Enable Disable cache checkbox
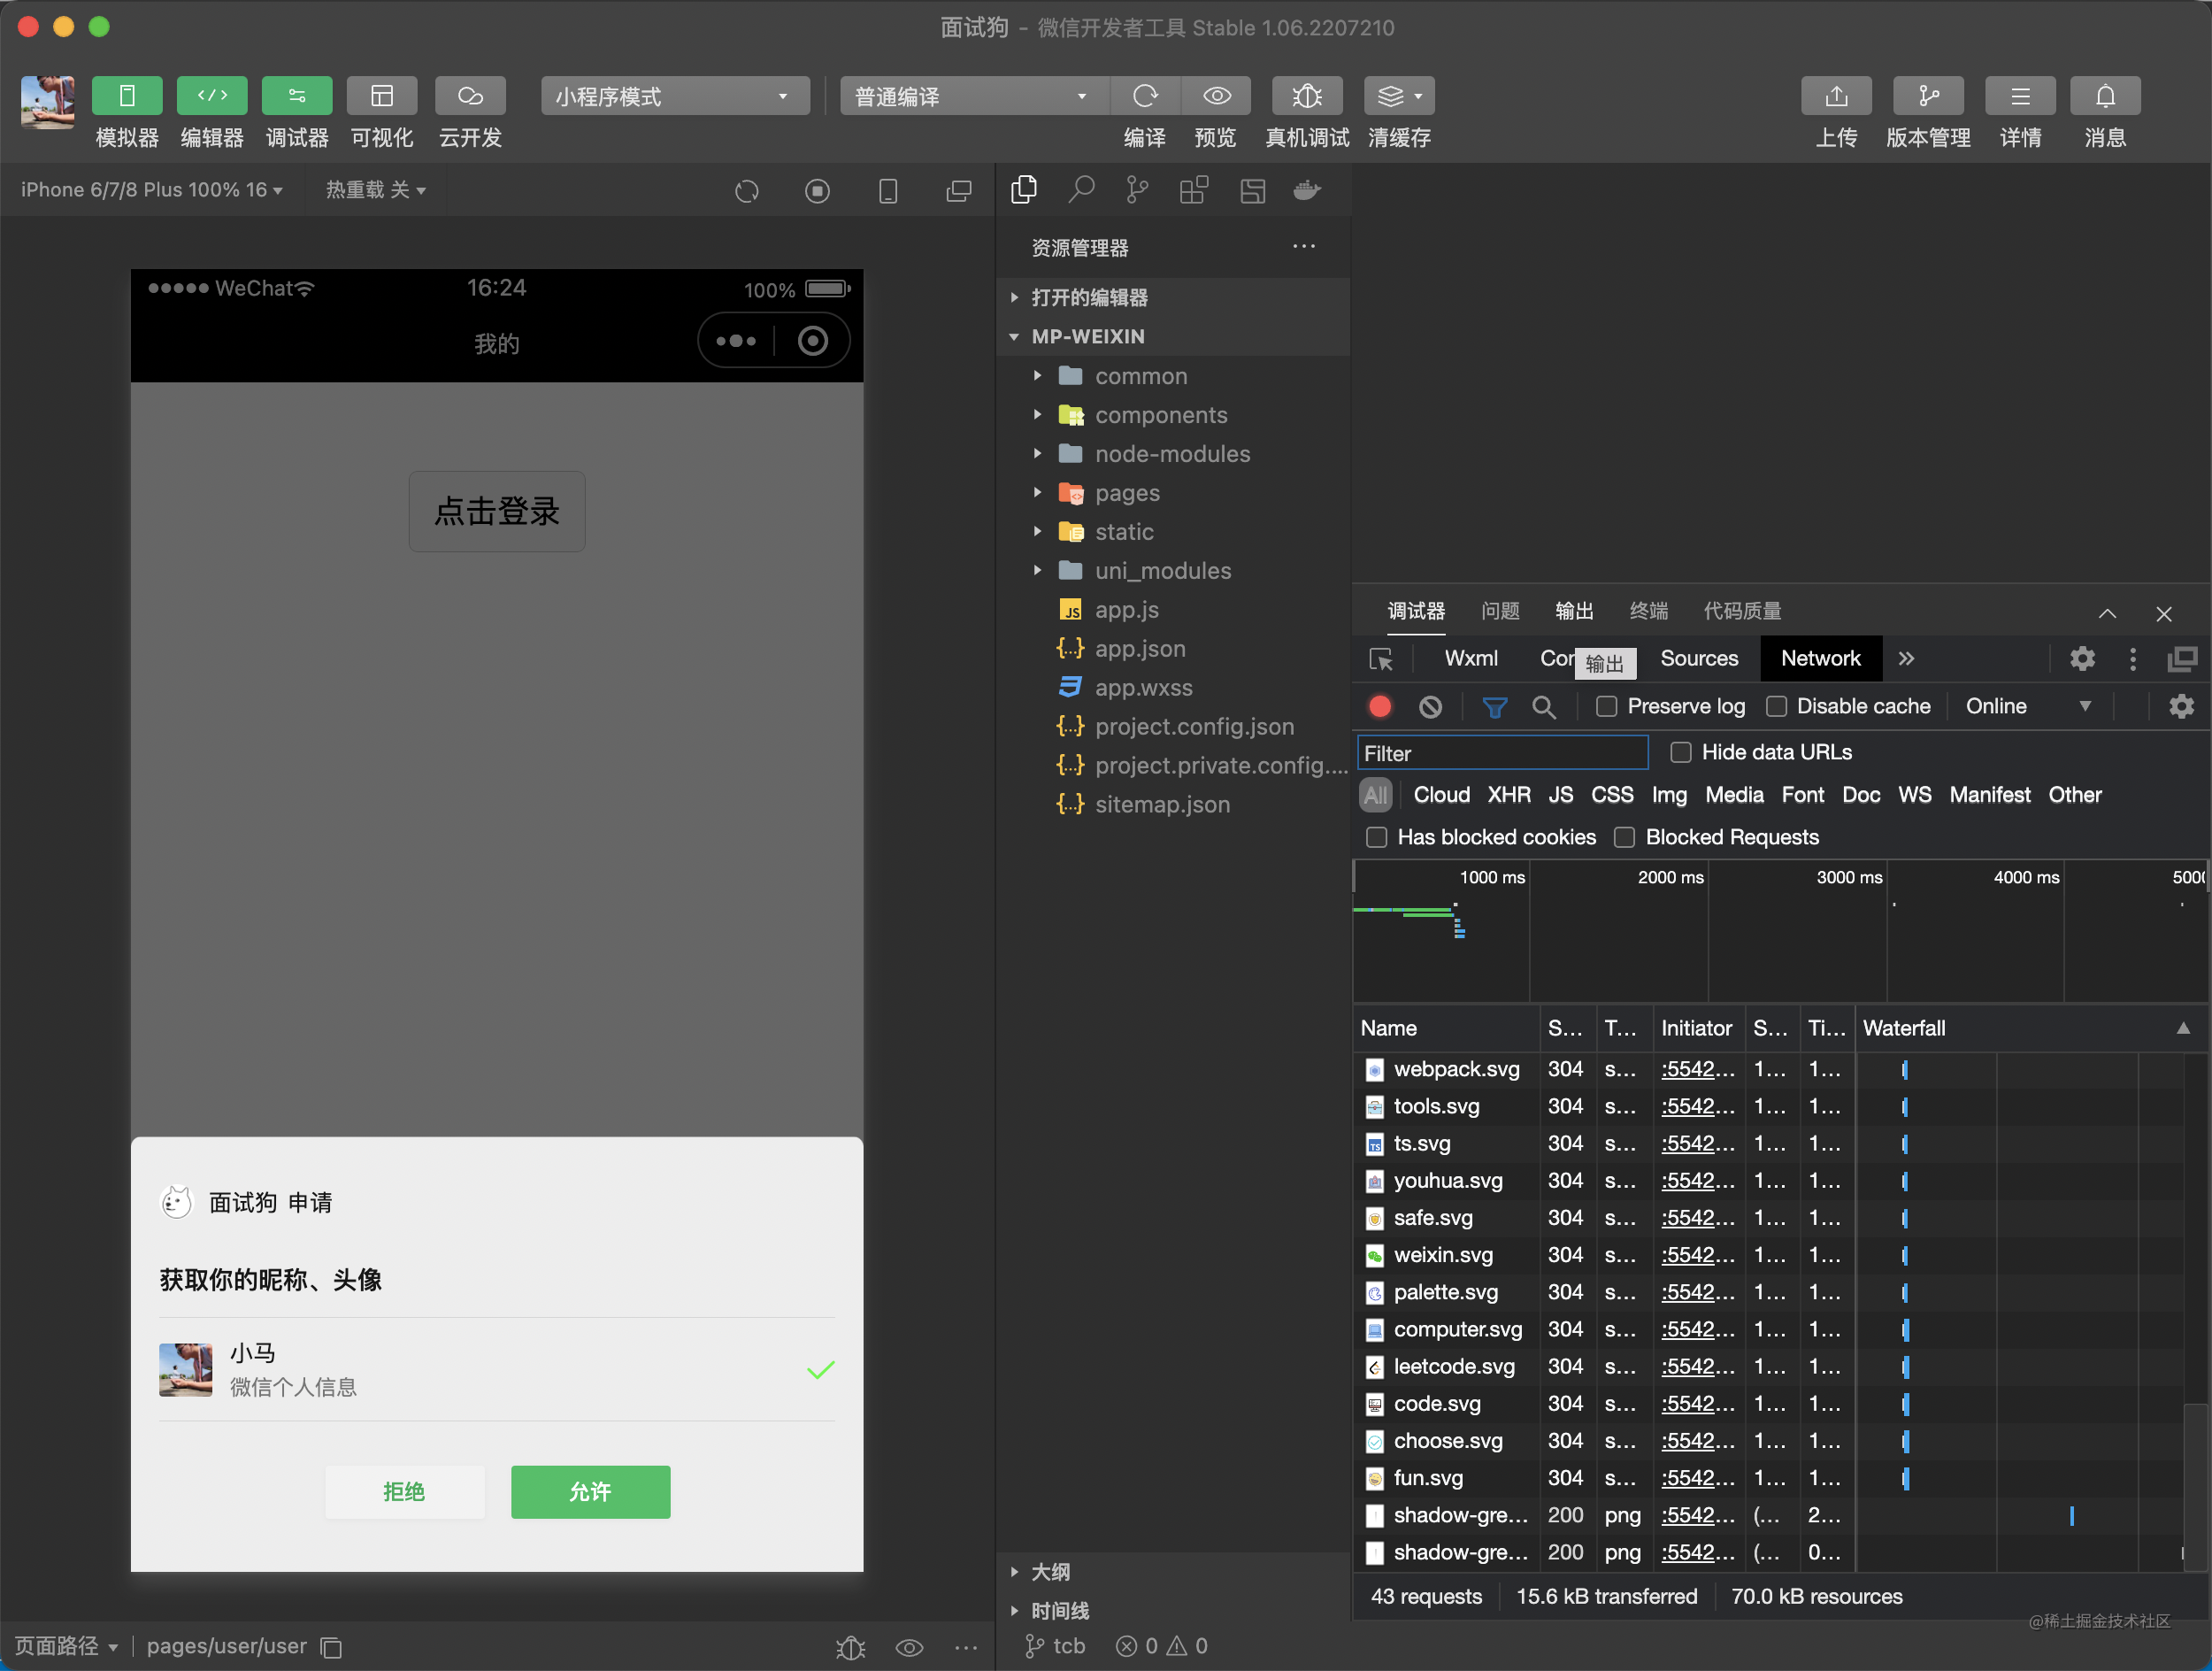Viewport: 2212px width, 1671px height. pos(1777,705)
